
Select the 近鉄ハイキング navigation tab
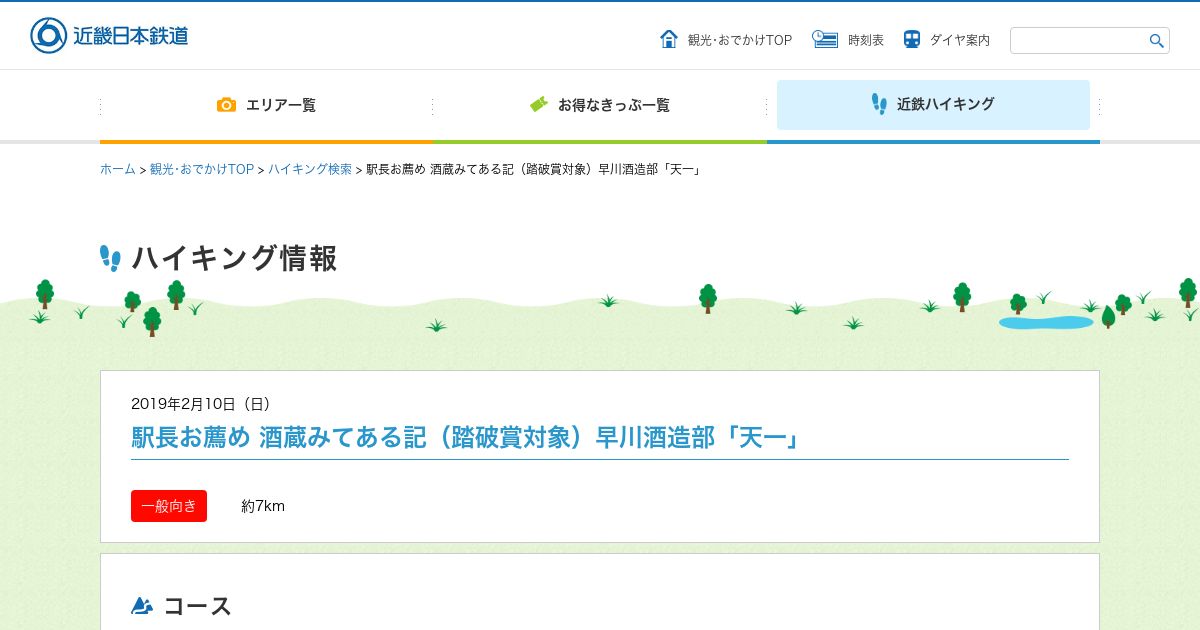pyautogui.click(x=933, y=105)
